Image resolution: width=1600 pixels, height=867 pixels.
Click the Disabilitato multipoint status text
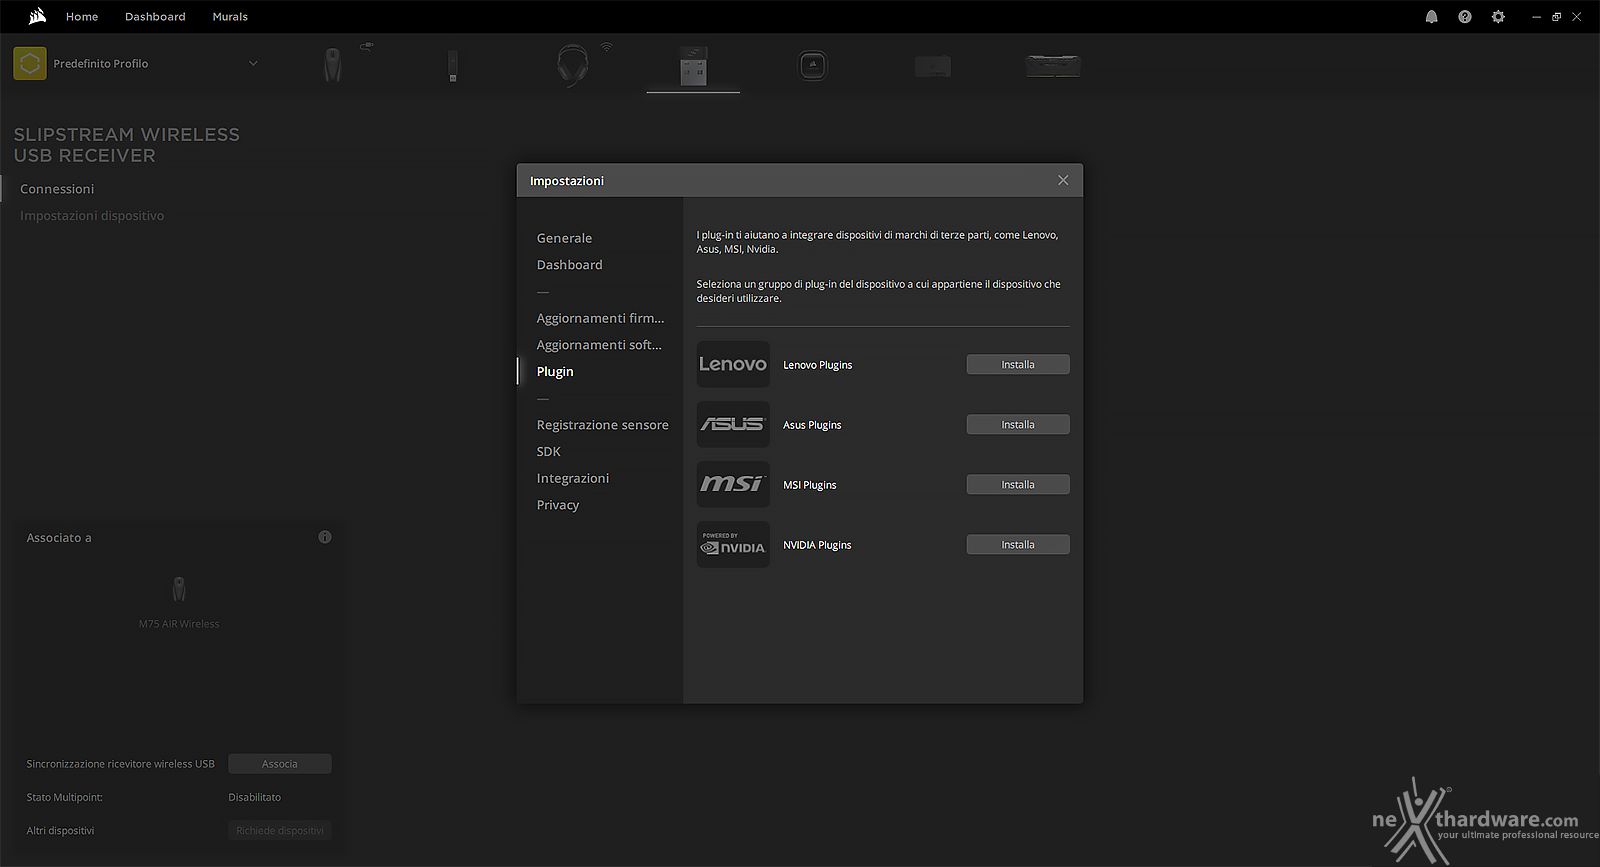(x=254, y=797)
